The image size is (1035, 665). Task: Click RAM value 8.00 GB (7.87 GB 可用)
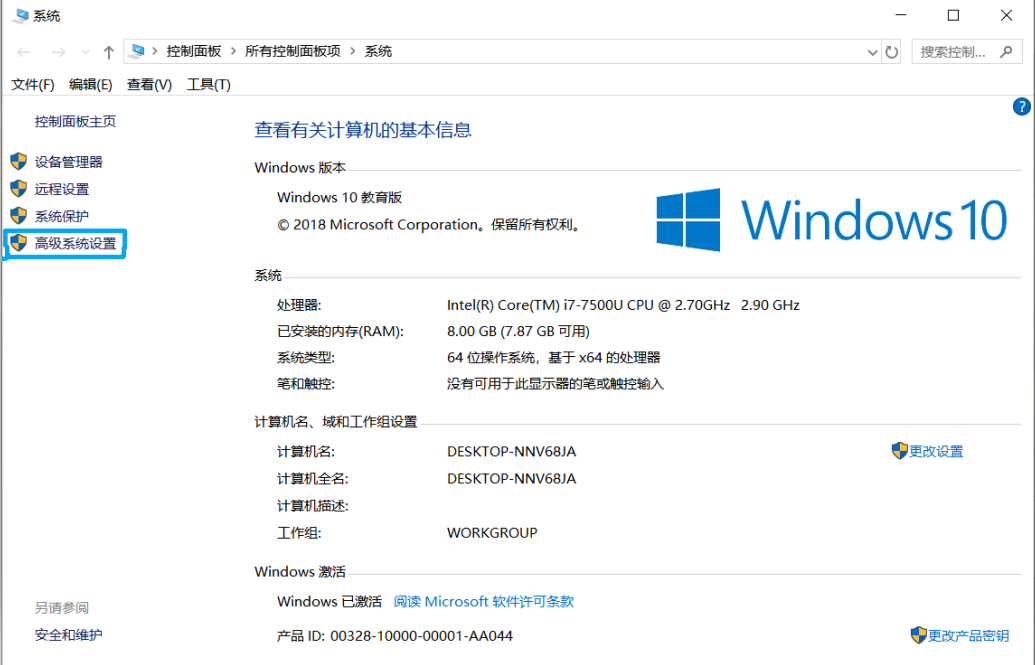pos(518,332)
